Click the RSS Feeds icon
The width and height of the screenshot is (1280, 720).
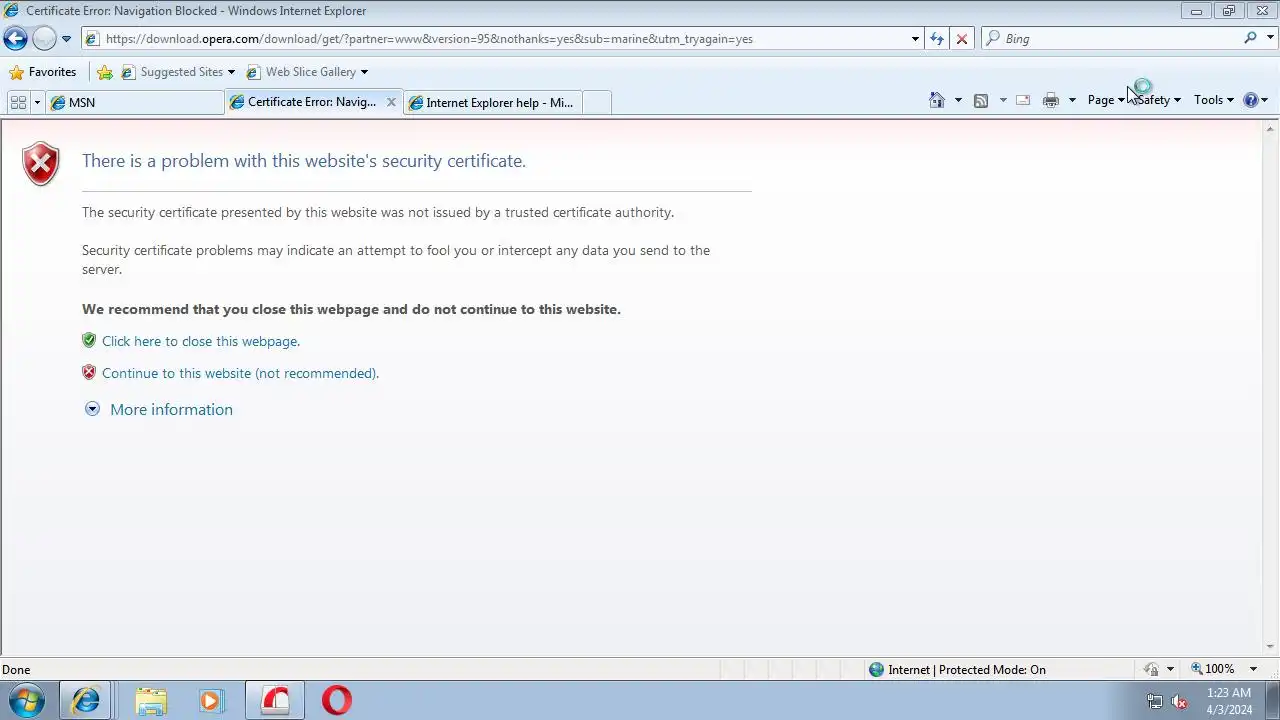coord(981,100)
